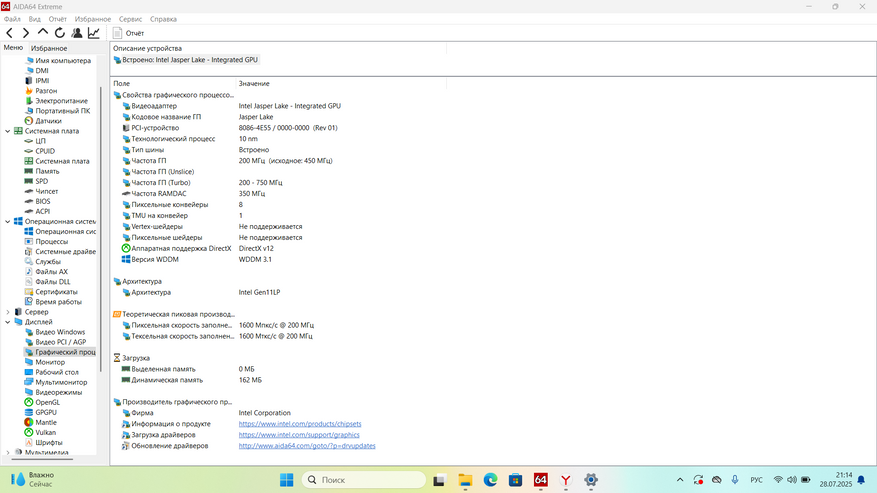Open Видеорежимы in the tree
The width and height of the screenshot is (877, 493).
[x=53, y=393]
